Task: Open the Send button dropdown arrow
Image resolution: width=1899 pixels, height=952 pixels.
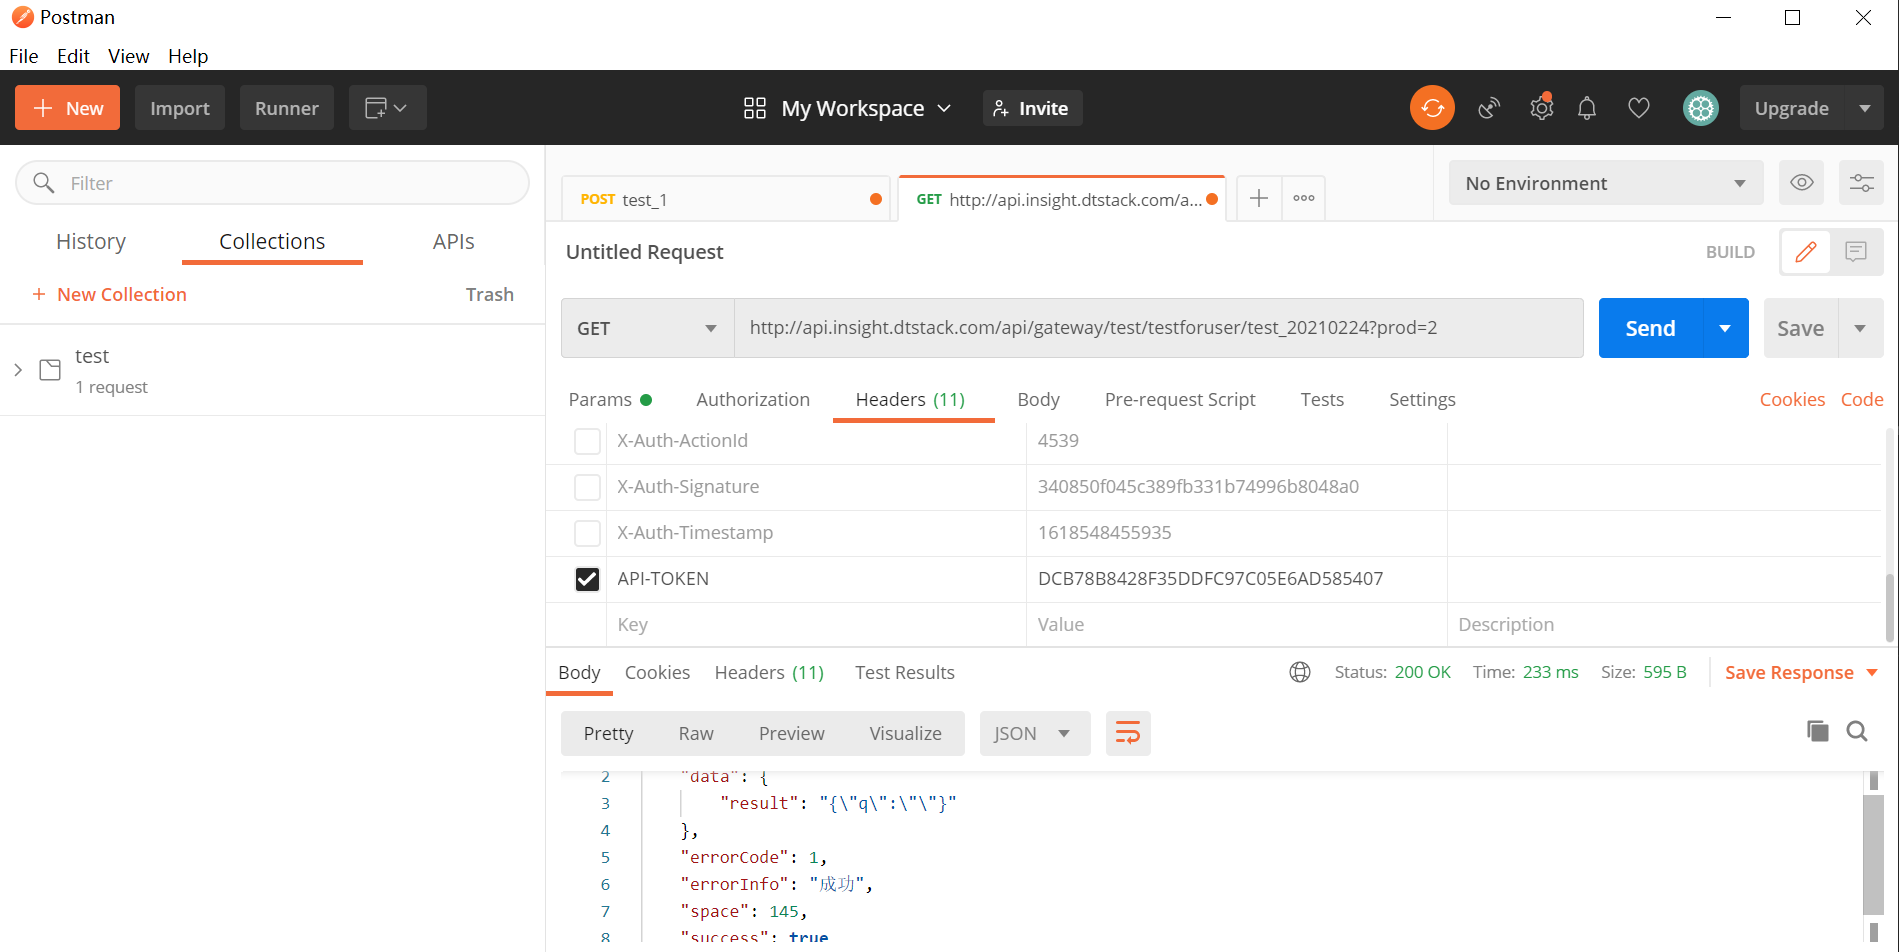Action: (x=1725, y=328)
